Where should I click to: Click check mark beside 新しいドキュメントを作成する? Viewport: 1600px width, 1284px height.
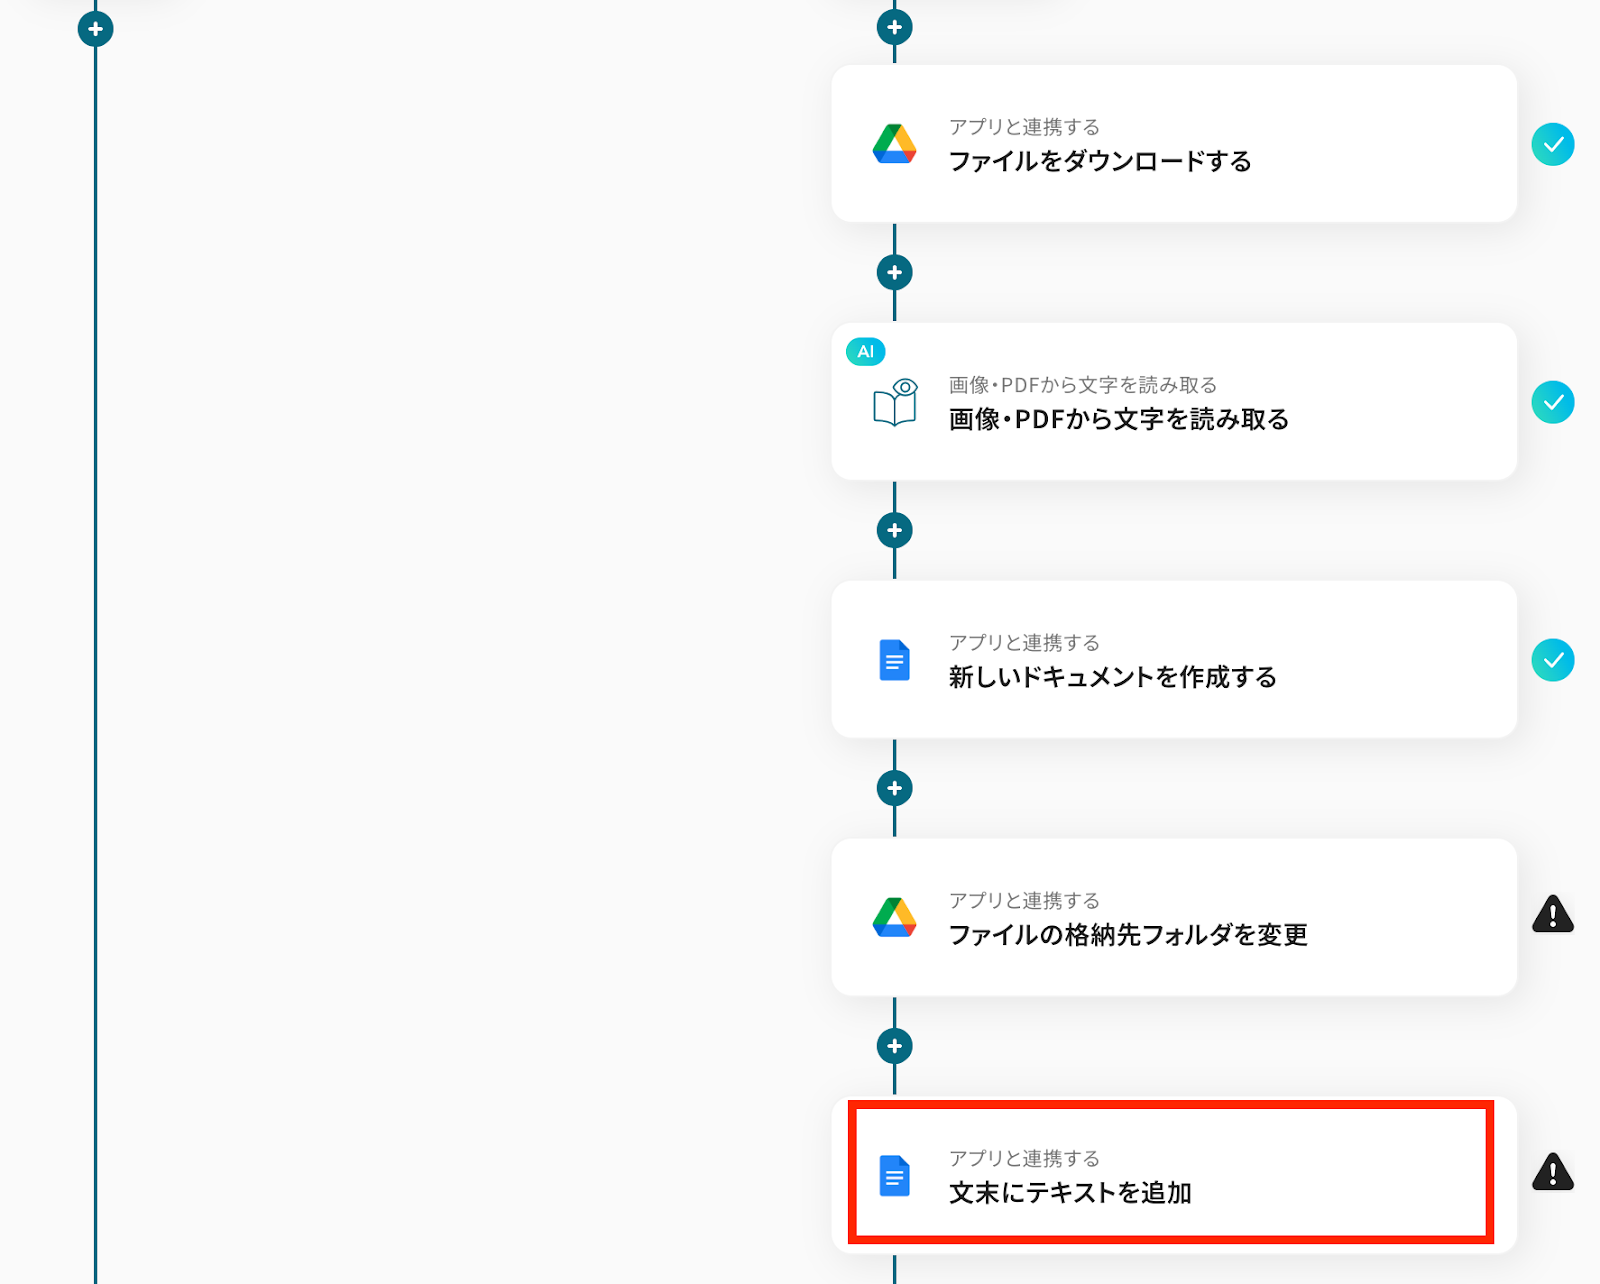tap(1553, 660)
